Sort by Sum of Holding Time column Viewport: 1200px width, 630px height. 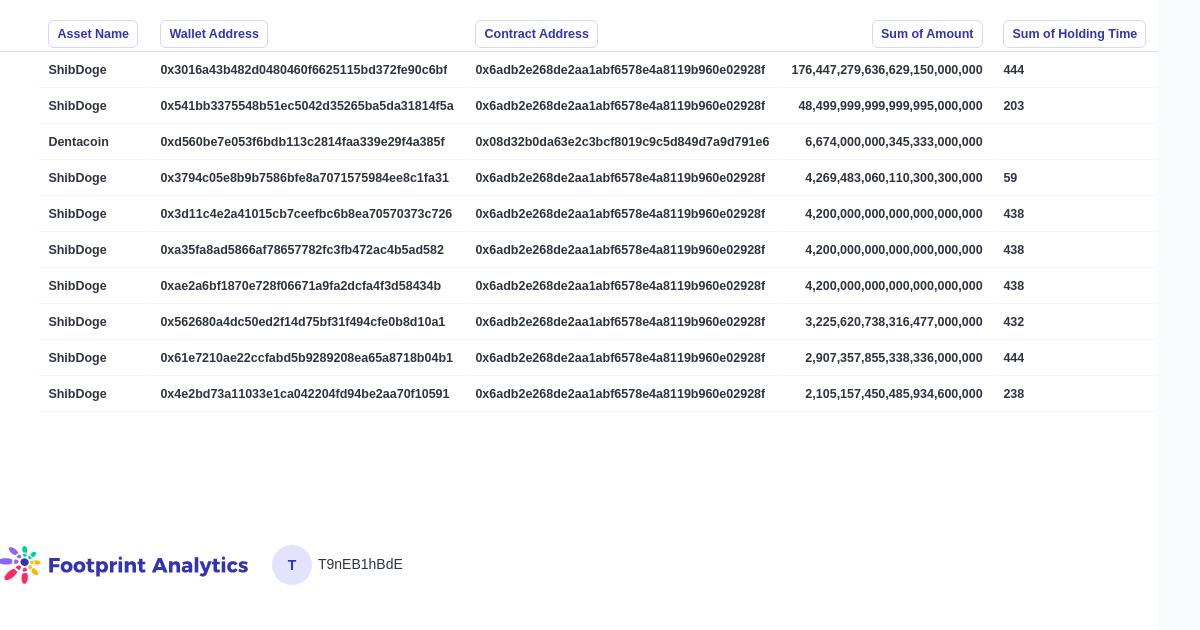tap(1074, 34)
